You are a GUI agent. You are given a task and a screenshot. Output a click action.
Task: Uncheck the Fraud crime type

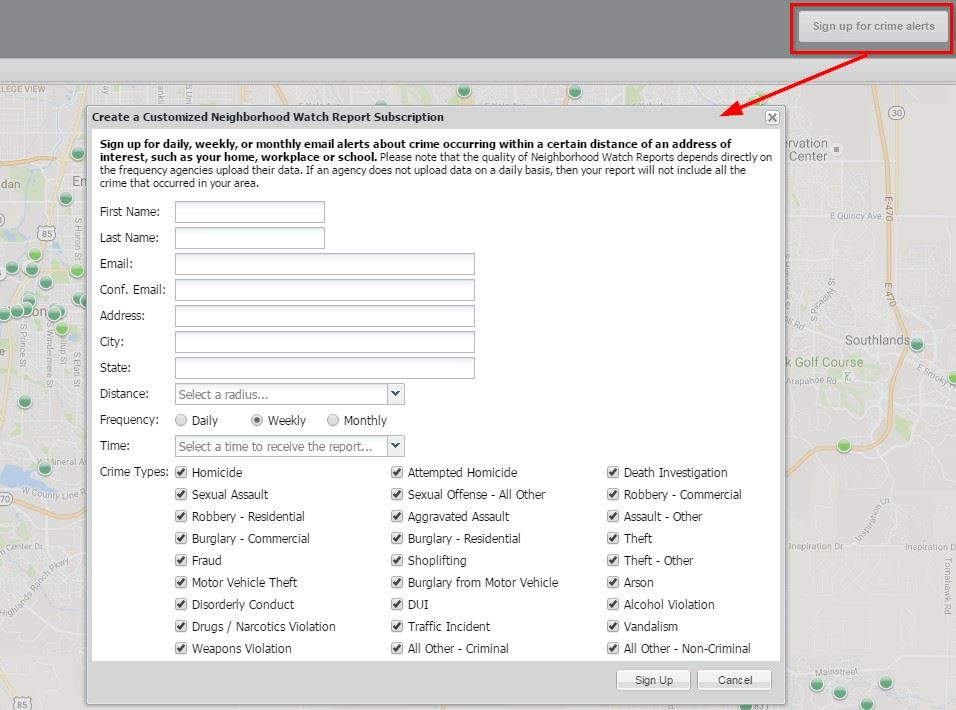[x=181, y=560]
